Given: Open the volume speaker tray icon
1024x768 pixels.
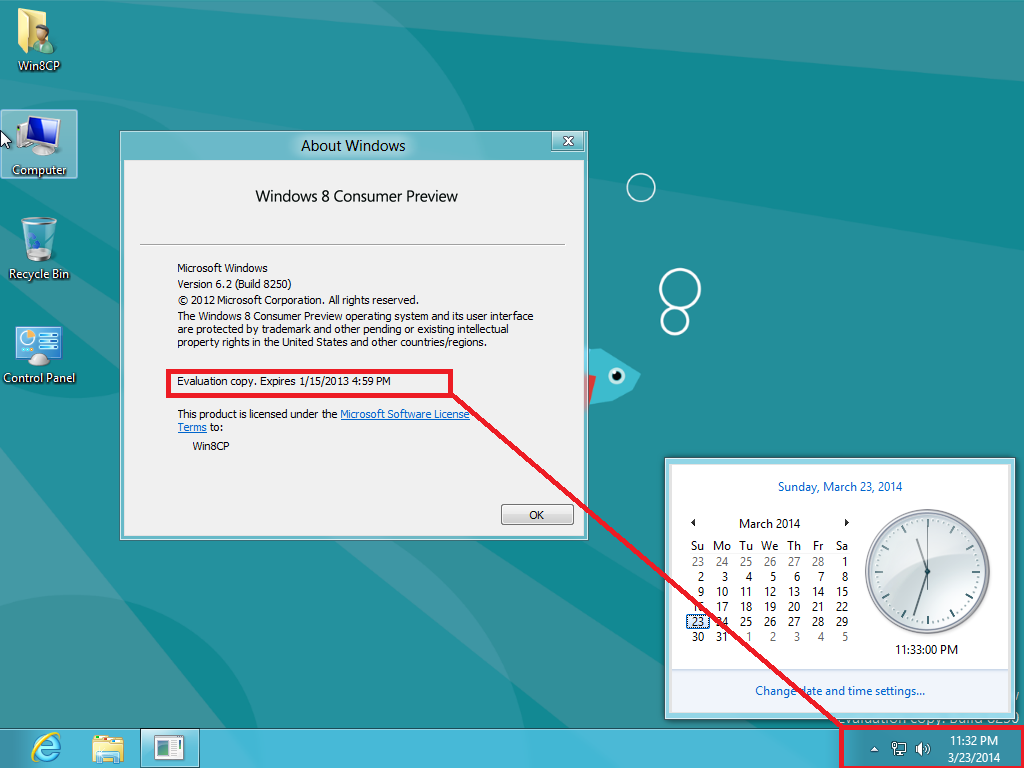Looking at the screenshot, I should click(922, 749).
